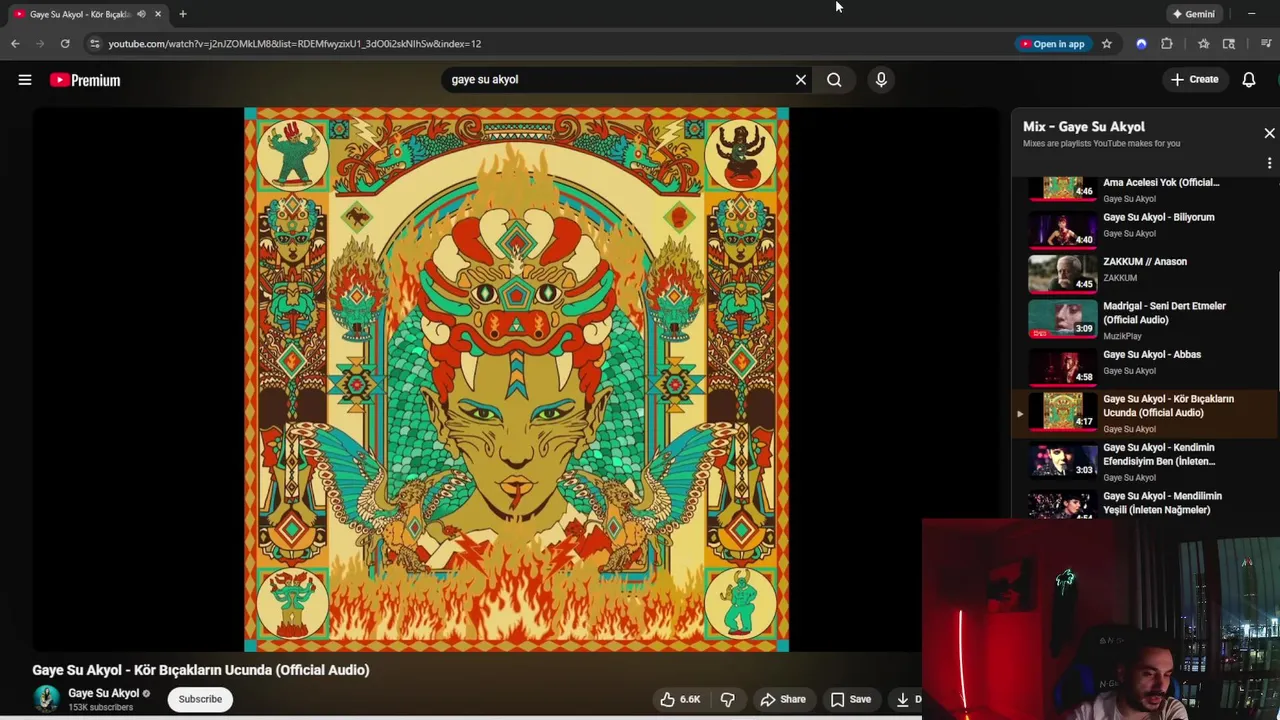
Task: Click the 'ZAKKUM' channel name under Anason
Action: (1120, 278)
